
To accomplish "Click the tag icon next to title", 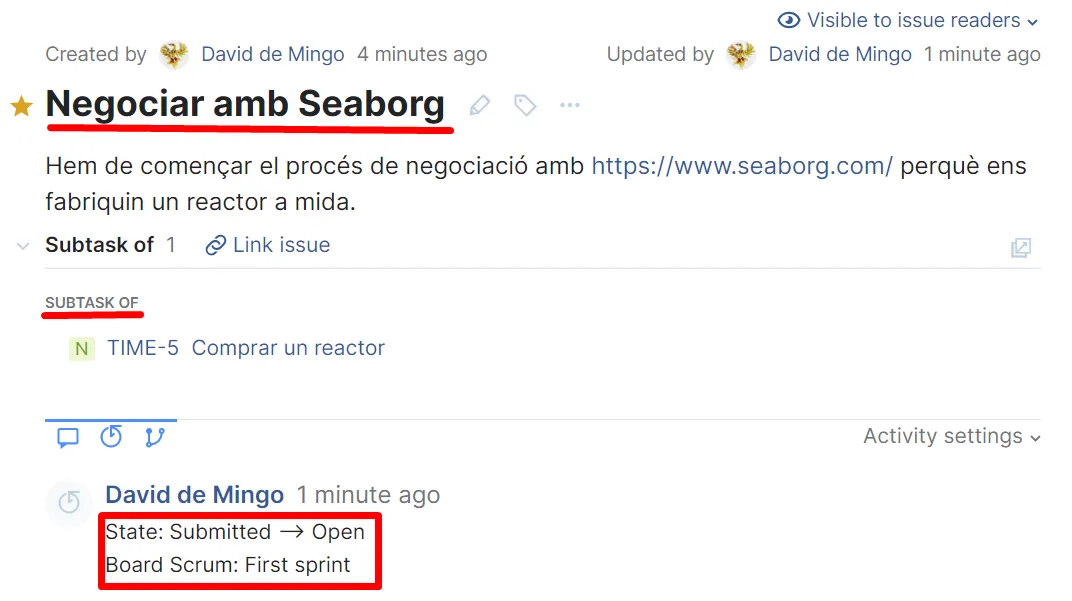I will pyautogui.click(x=525, y=105).
